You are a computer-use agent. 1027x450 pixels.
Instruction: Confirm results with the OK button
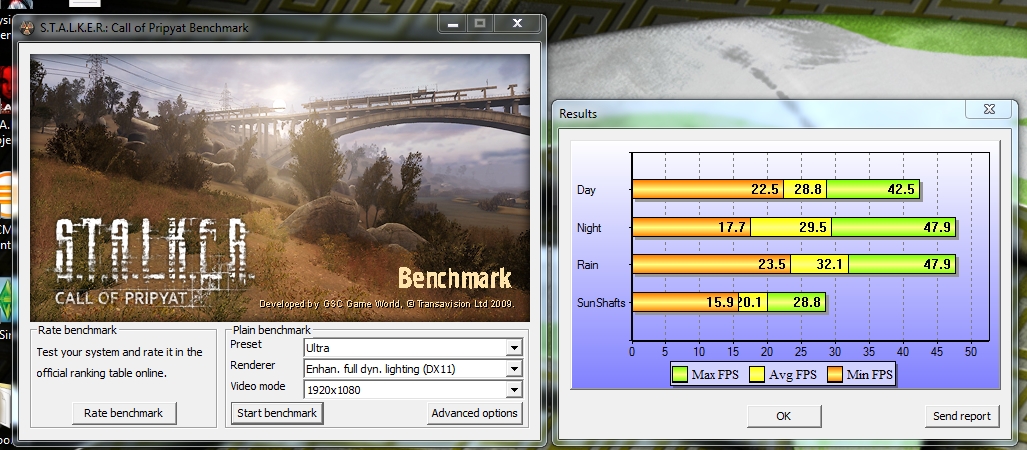[783, 416]
